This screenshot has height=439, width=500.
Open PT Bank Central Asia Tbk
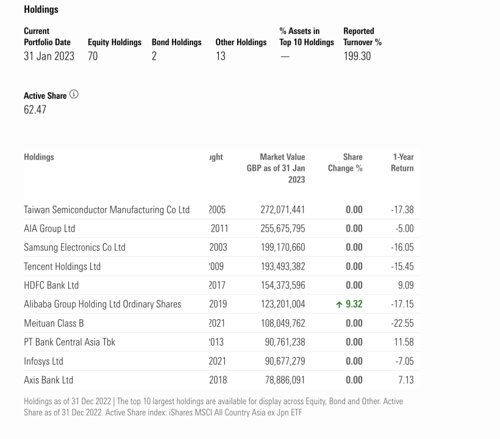pyautogui.click(x=69, y=342)
